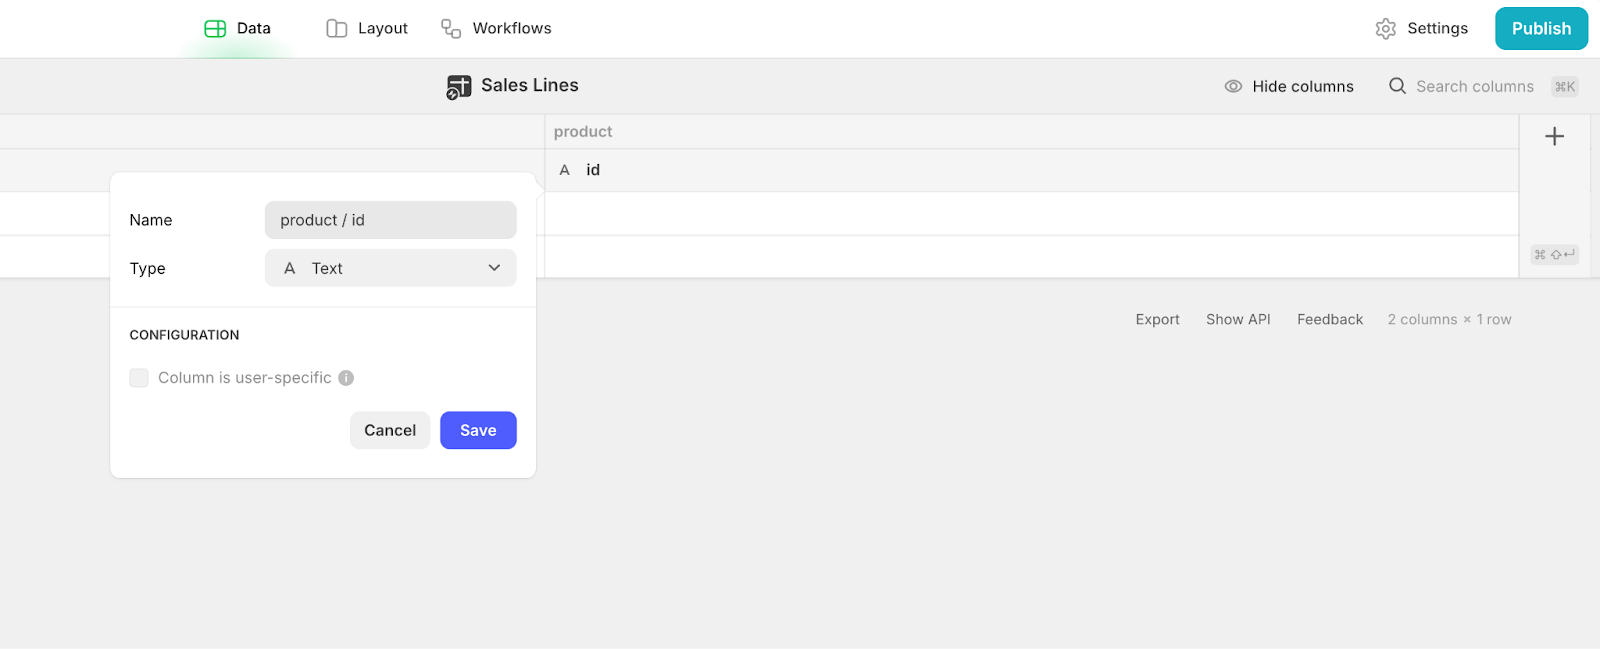Image resolution: width=1600 pixels, height=649 pixels.
Task: Switch to the Layout tab
Action: [x=367, y=28]
